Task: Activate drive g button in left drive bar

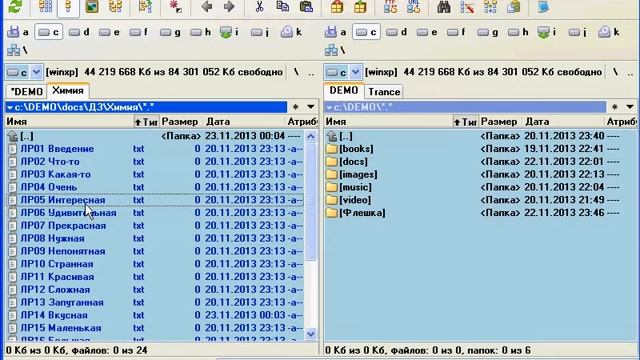Action: point(170,32)
